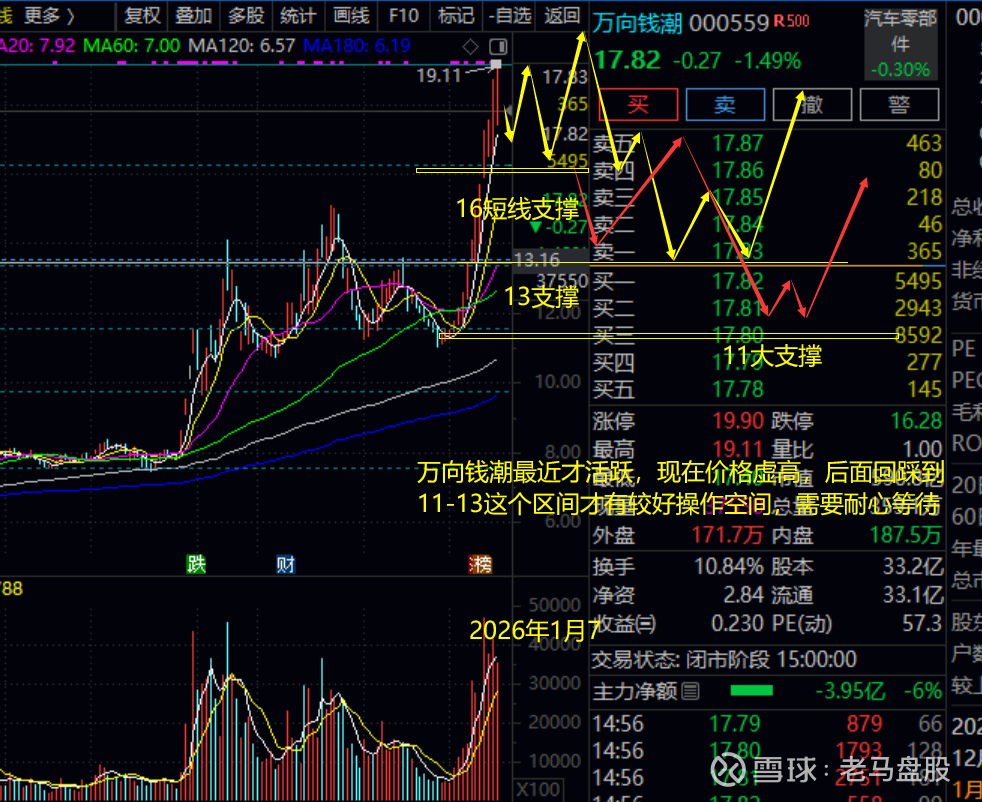The width and height of the screenshot is (982, 802).
Task: Click the small square marker at the 19.11 high
Action: (496, 64)
